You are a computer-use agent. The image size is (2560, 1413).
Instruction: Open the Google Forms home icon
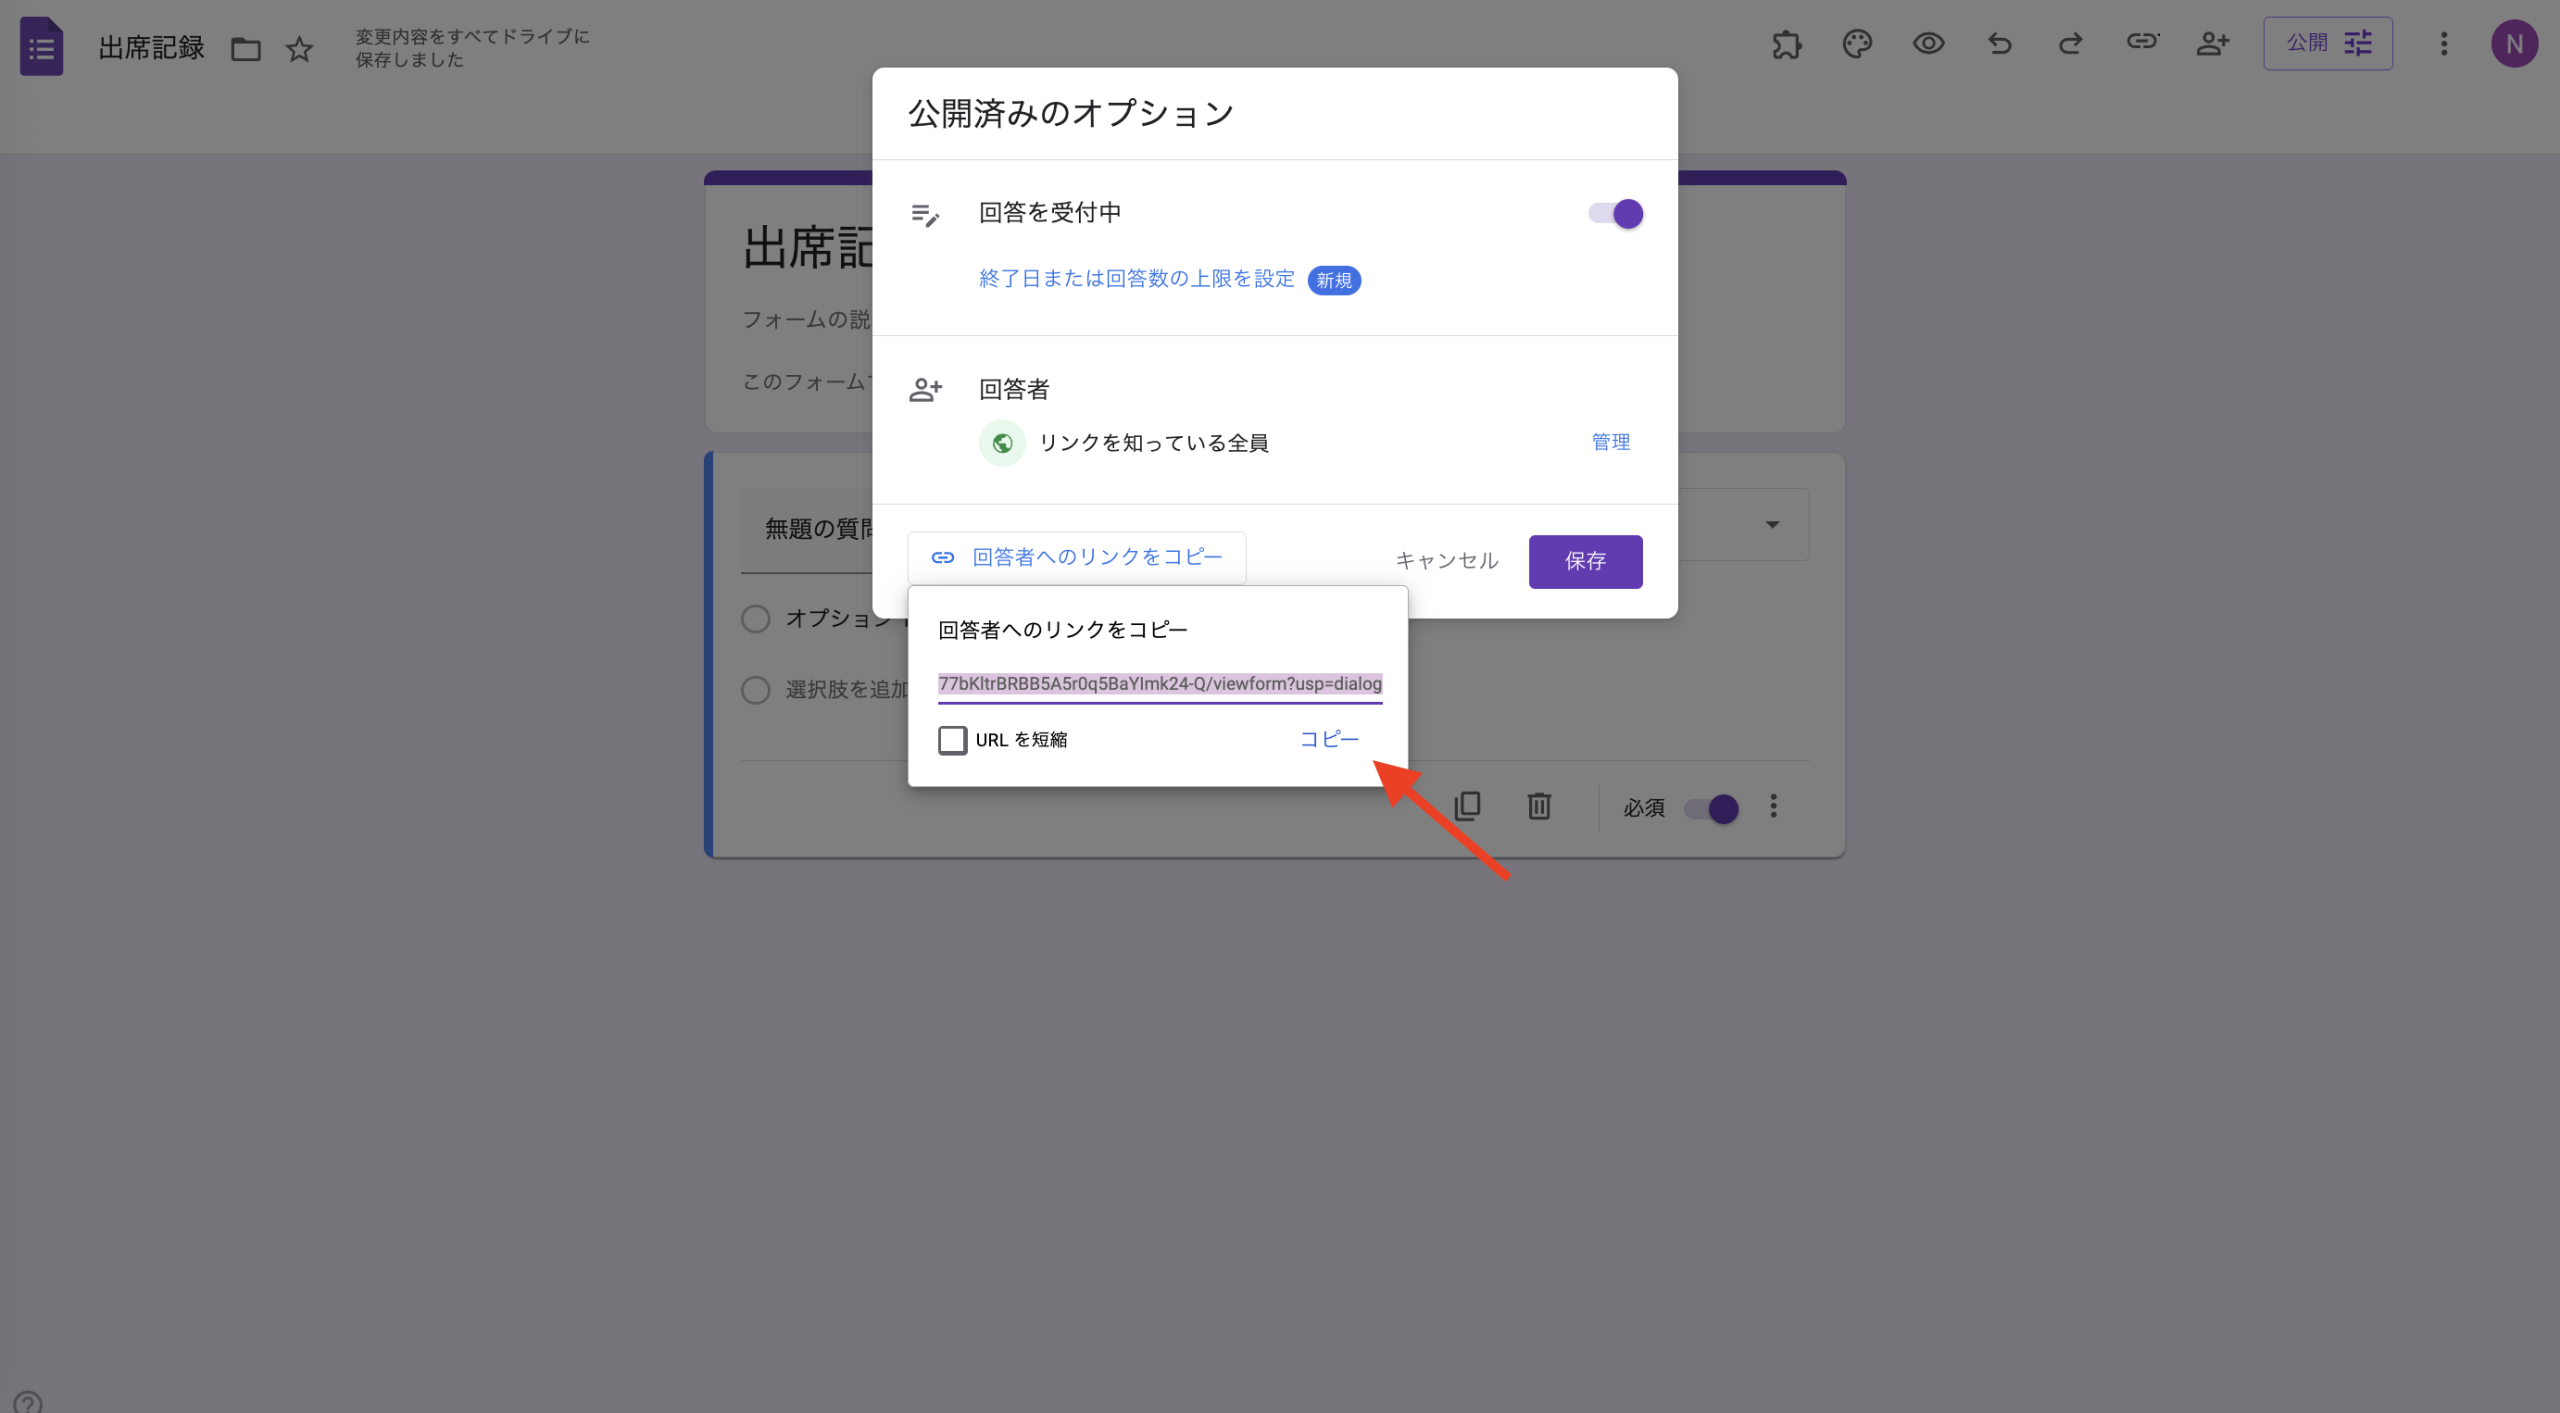(42, 45)
